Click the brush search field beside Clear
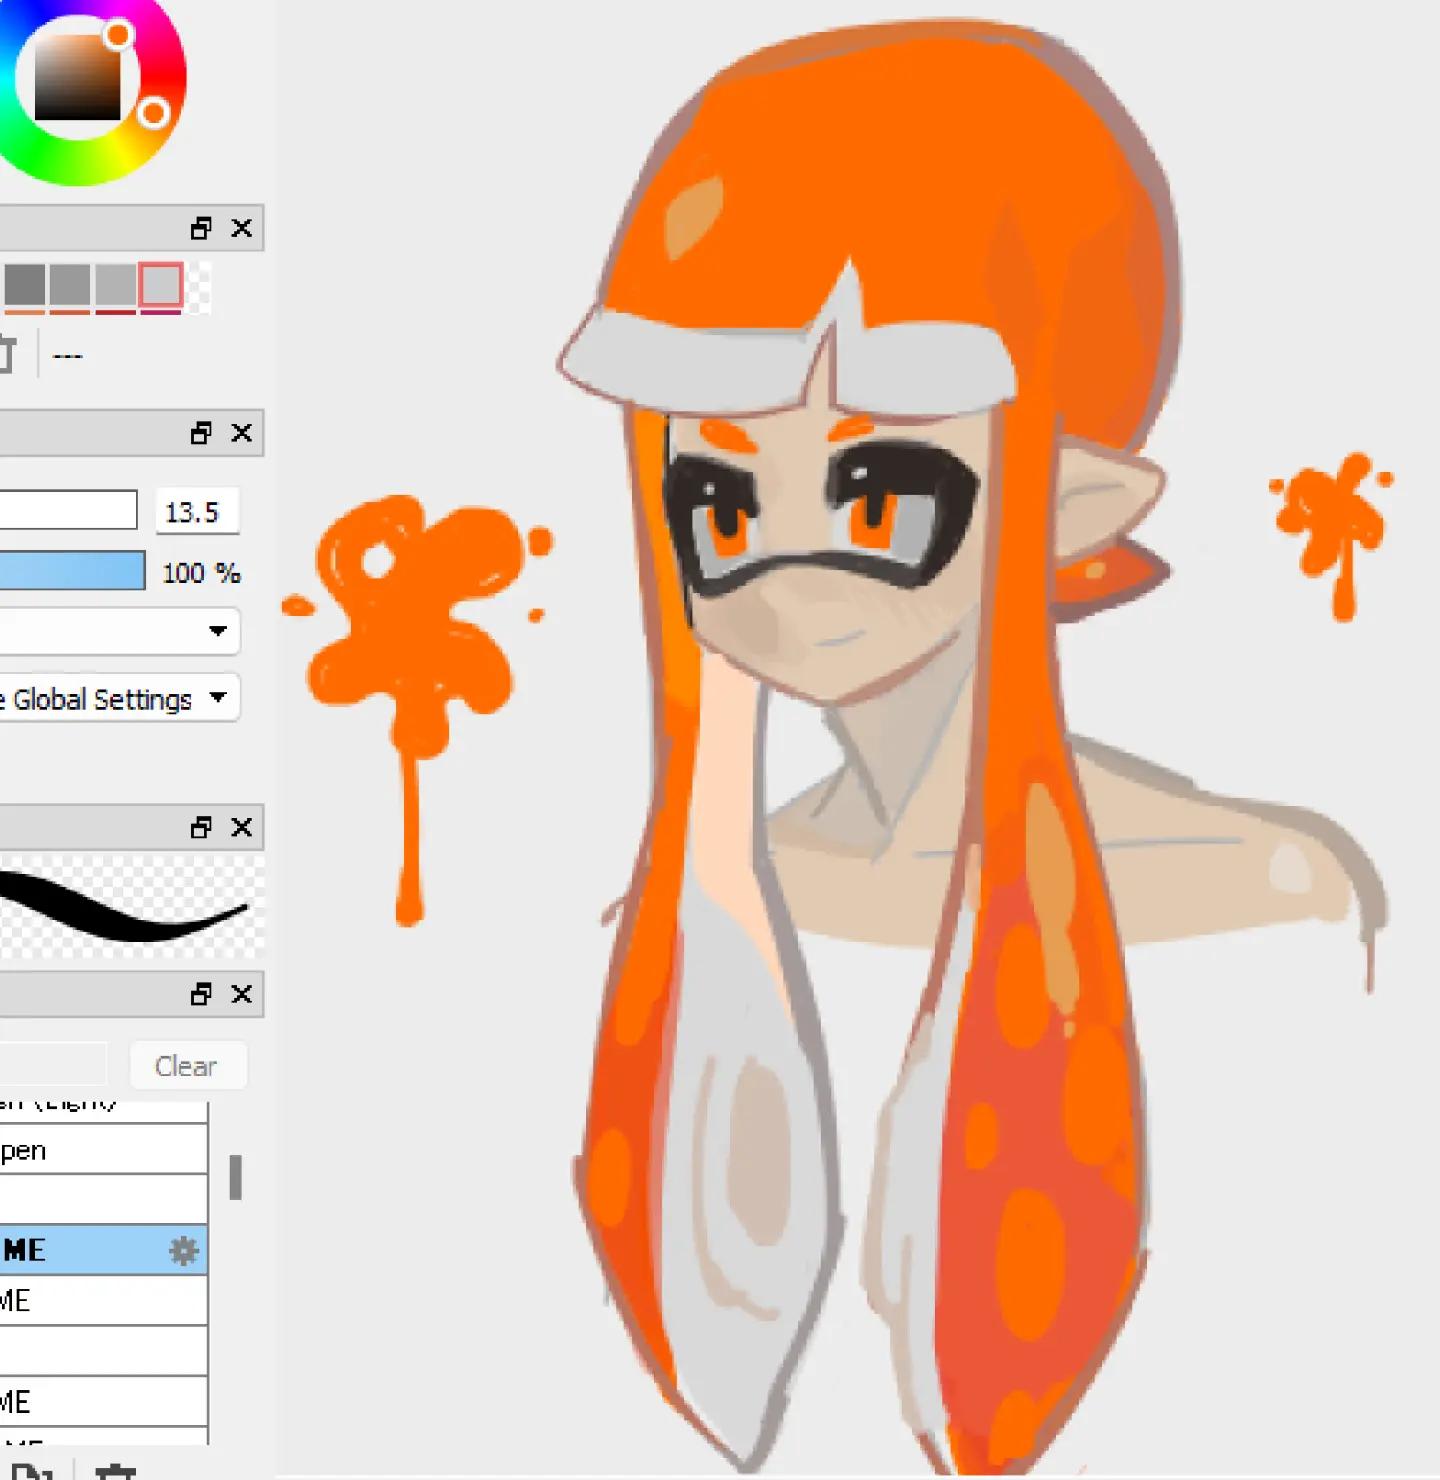1440x1480 pixels. coord(52,1066)
